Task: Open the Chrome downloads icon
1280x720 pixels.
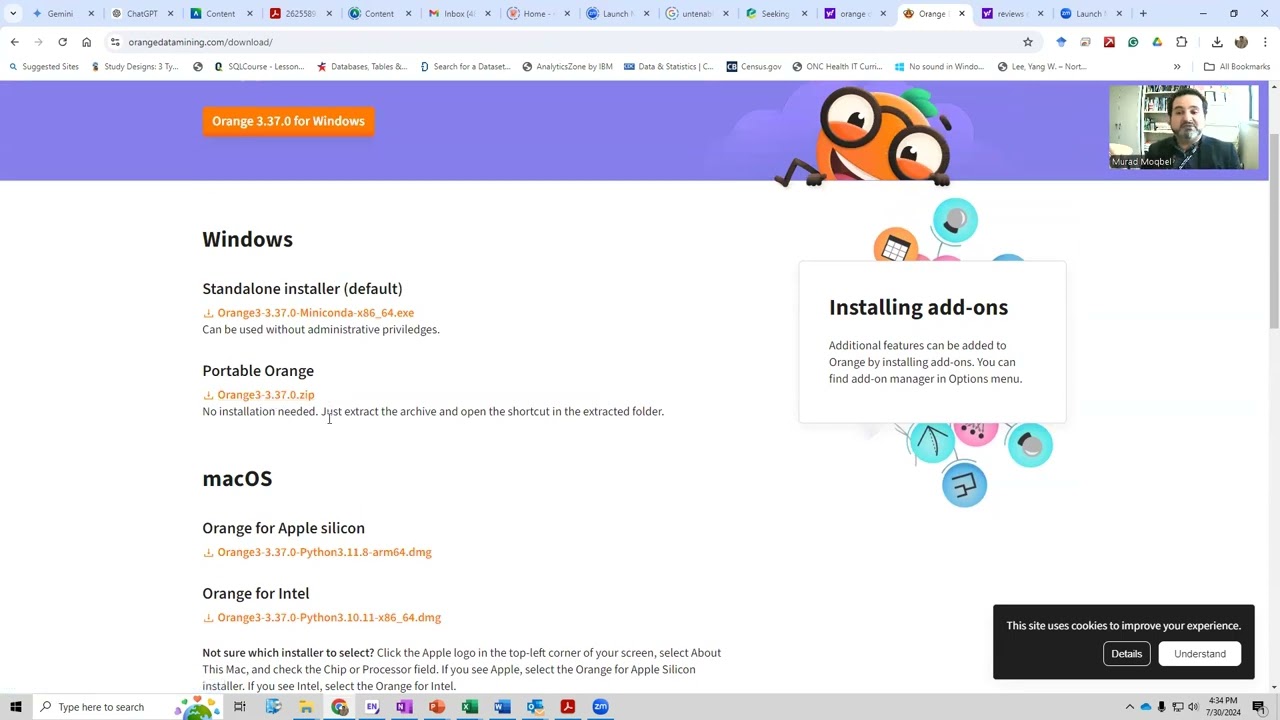Action: click(1217, 42)
